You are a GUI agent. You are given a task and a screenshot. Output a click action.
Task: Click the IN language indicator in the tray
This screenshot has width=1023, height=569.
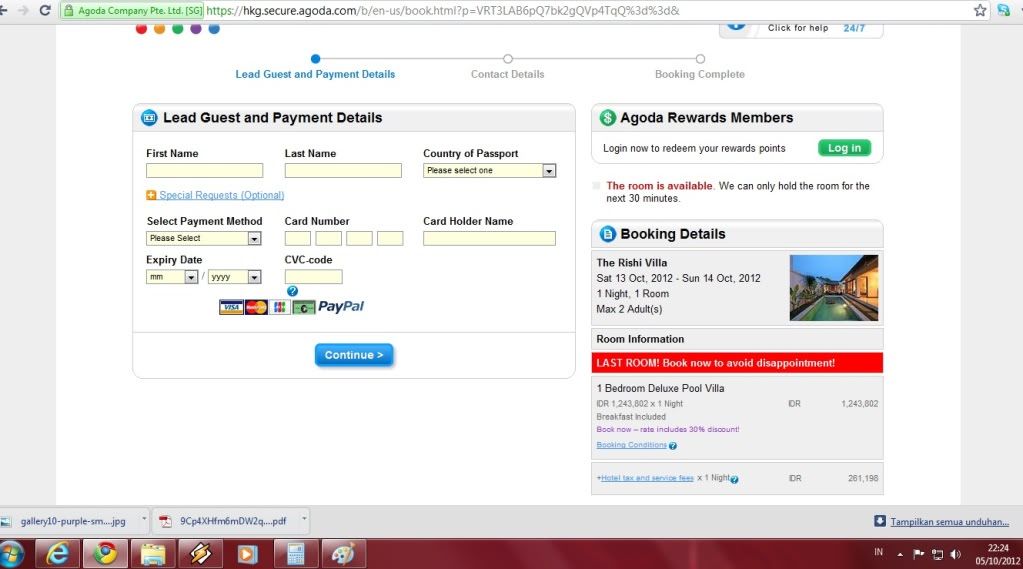(879, 552)
